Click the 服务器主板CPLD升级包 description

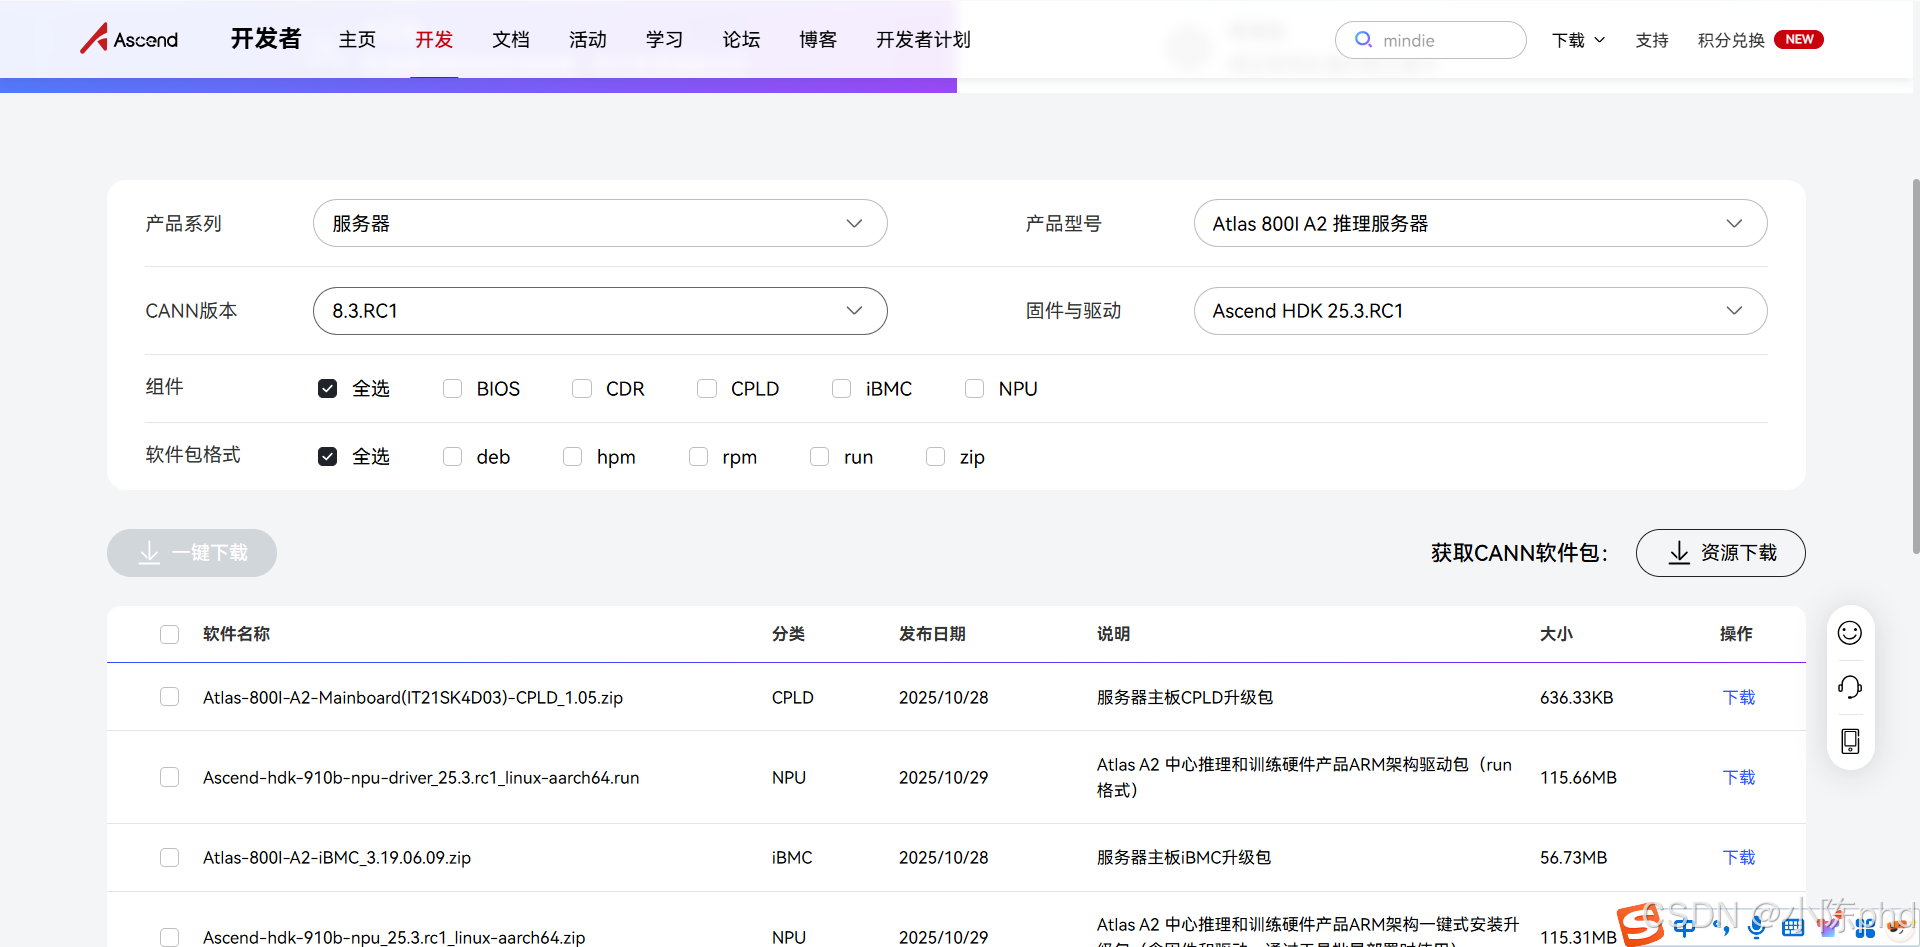tap(1185, 697)
